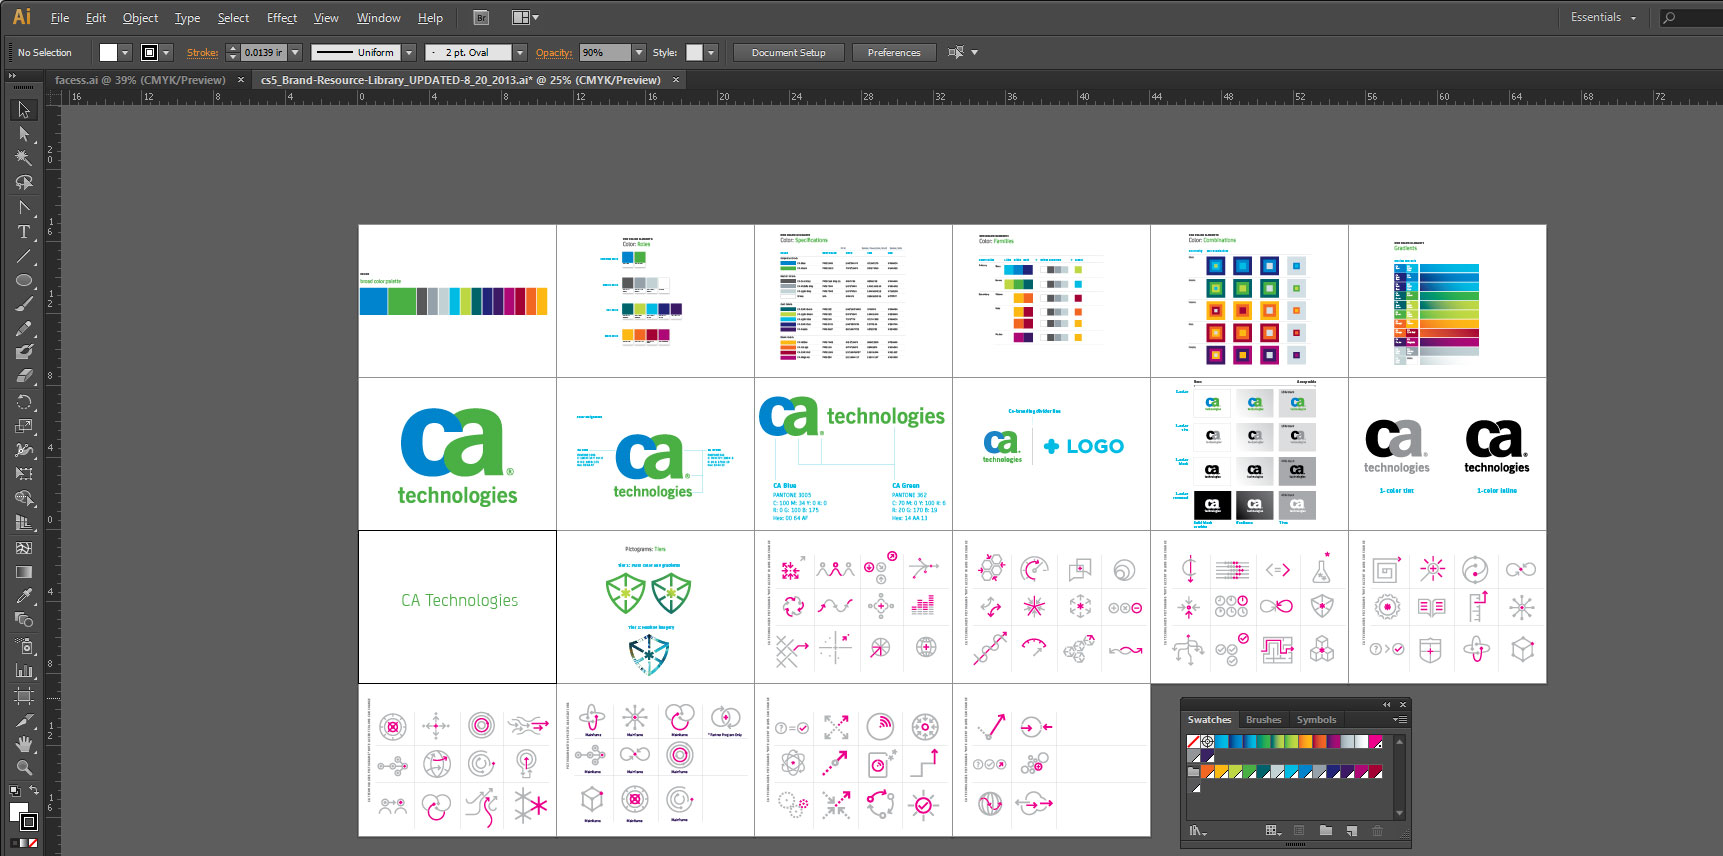Open the Swatches panel flyout menu

click(1400, 719)
